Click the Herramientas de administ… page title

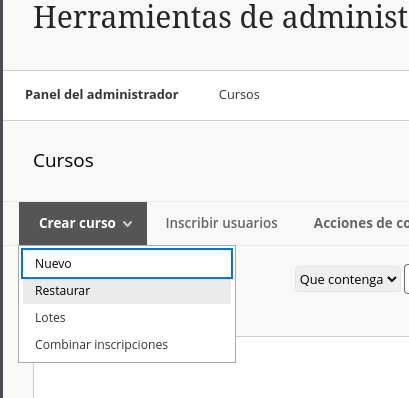221,17
